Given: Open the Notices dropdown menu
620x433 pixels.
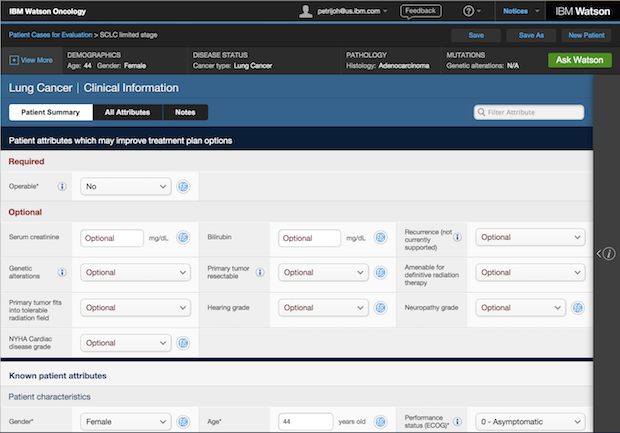Looking at the screenshot, I should [520, 11].
